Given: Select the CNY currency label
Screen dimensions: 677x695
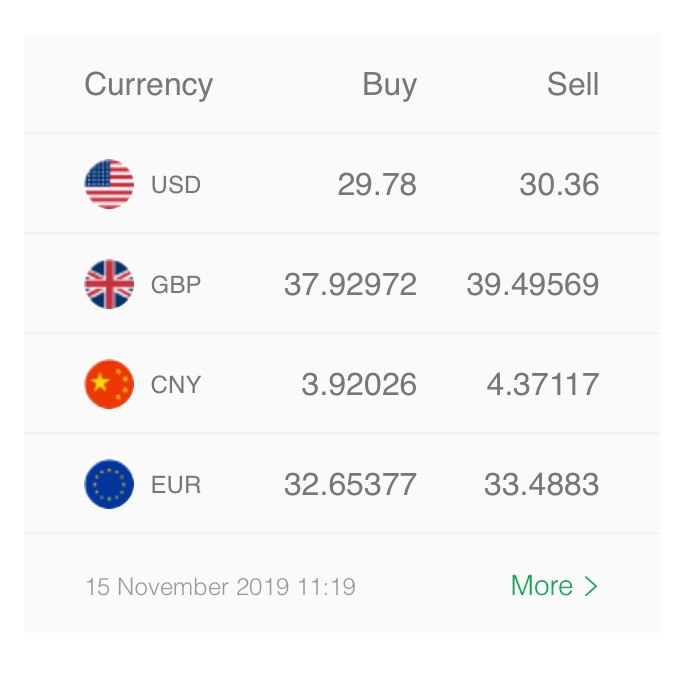Looking at the screenshot, I should click(x=176, y=384).
